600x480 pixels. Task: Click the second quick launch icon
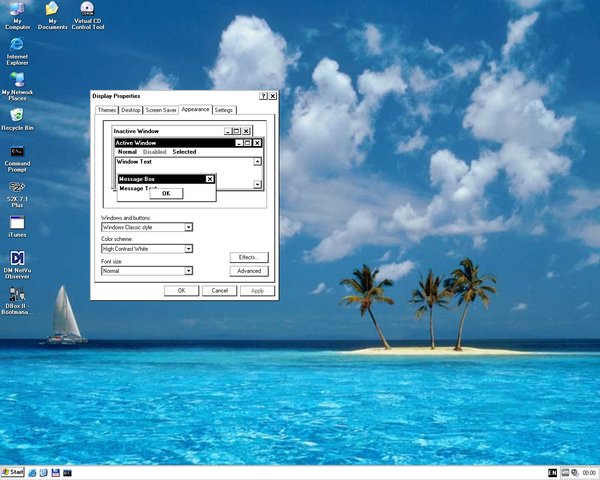pyautogui.click(x=44, y=473)
